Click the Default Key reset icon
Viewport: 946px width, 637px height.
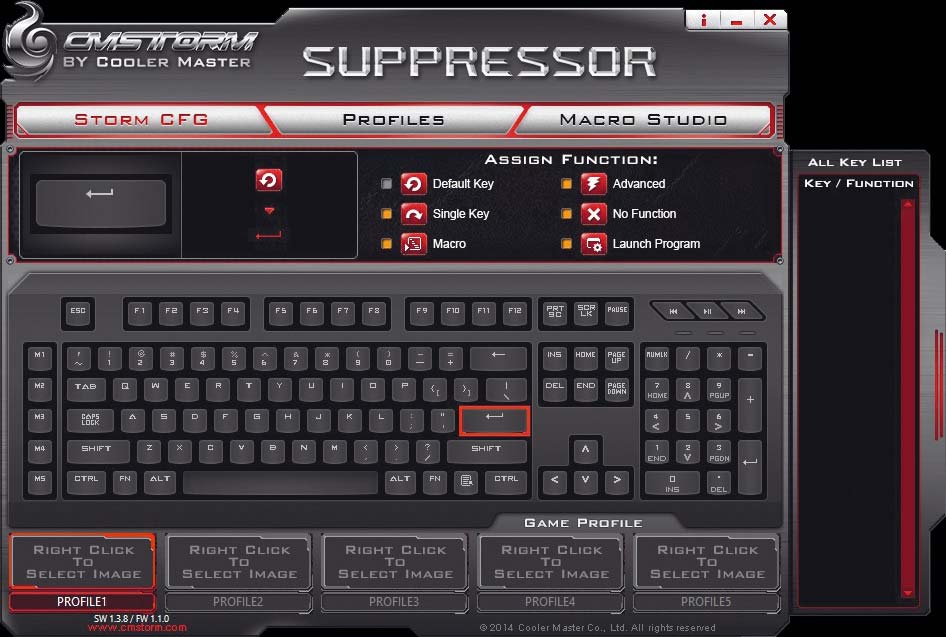tap(413, 183)
